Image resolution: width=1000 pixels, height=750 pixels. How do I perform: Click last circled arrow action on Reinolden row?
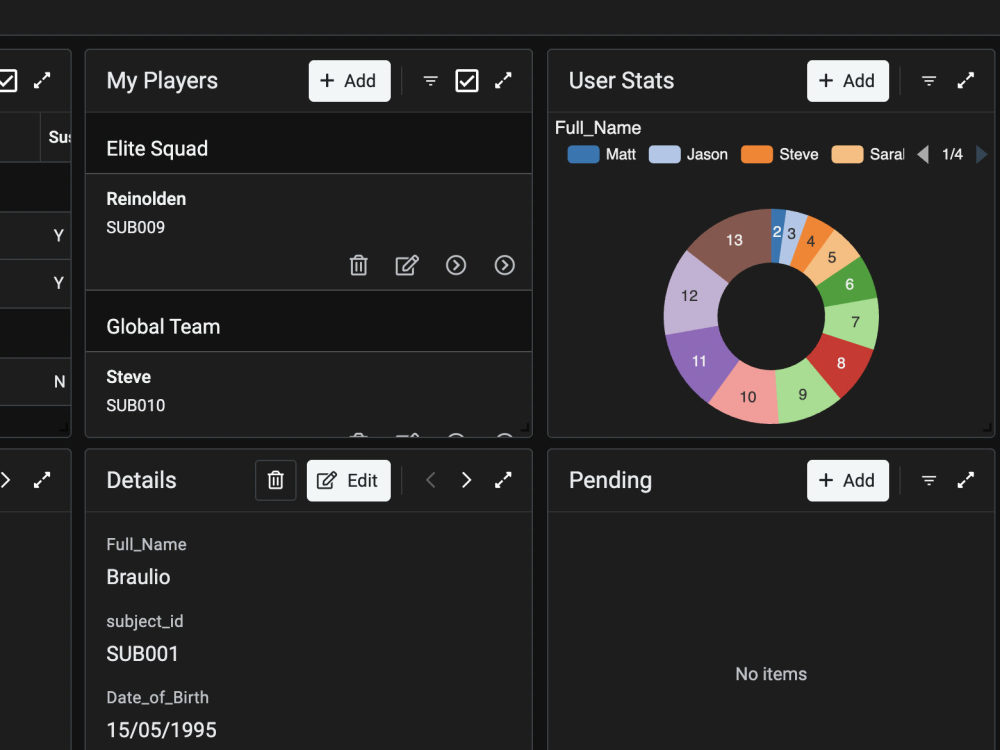(504, 265)
